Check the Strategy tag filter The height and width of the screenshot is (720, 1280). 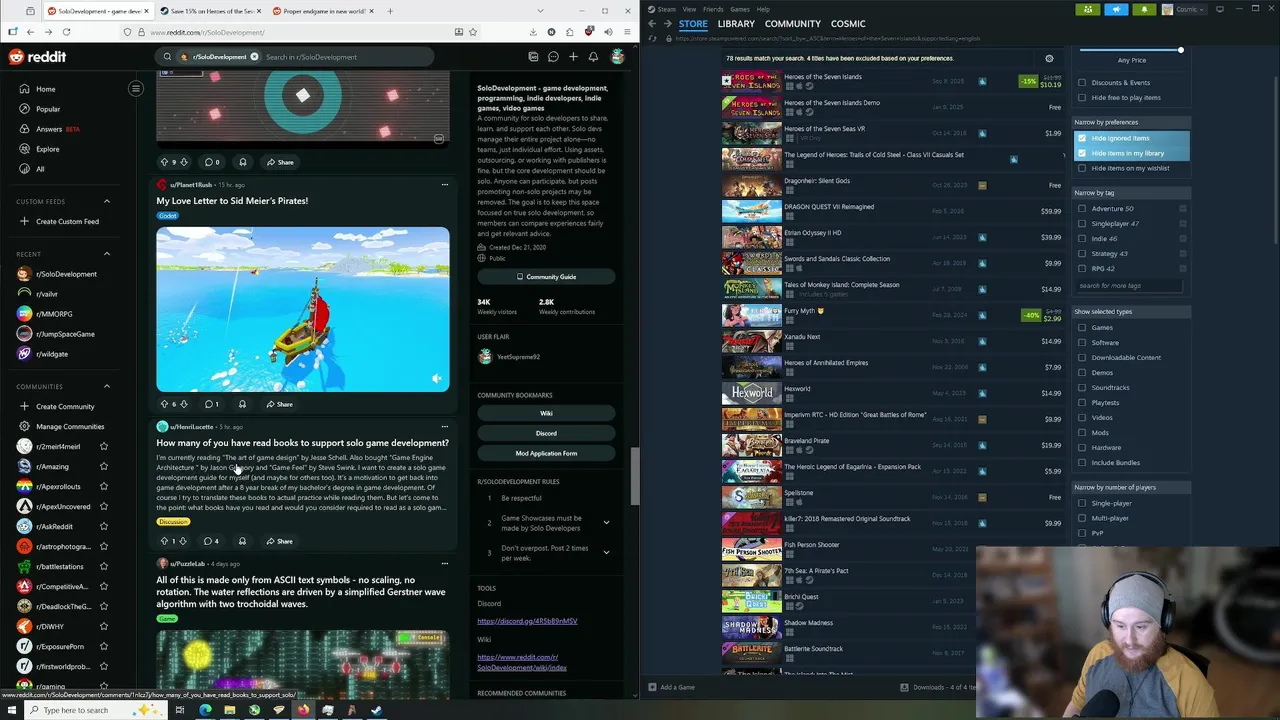point(1082,254)
